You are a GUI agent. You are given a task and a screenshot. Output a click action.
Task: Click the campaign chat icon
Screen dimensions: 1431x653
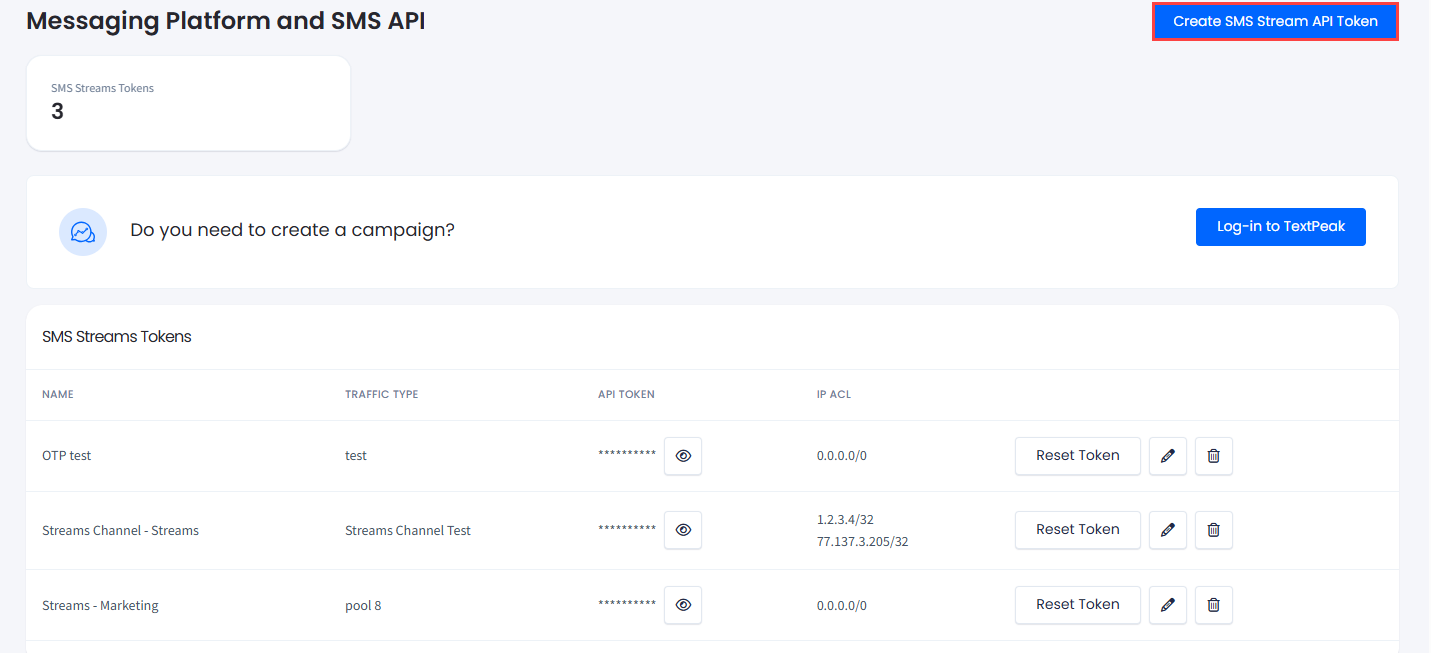click(x=83, y=232)
